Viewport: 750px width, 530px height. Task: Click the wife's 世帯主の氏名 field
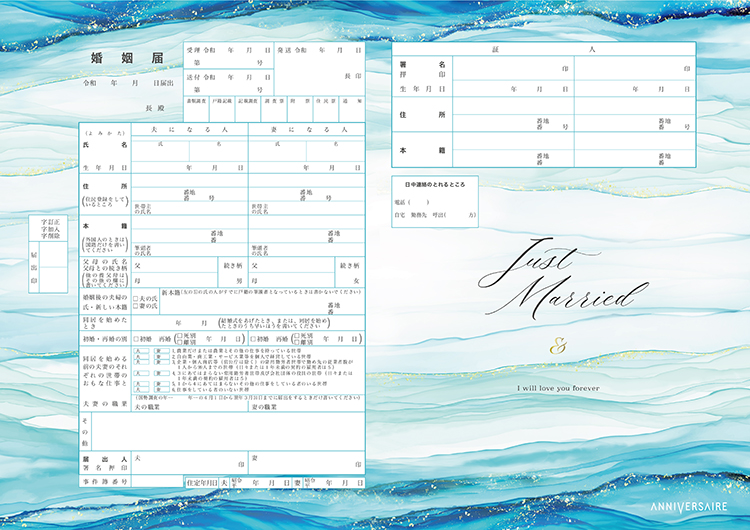307,208
